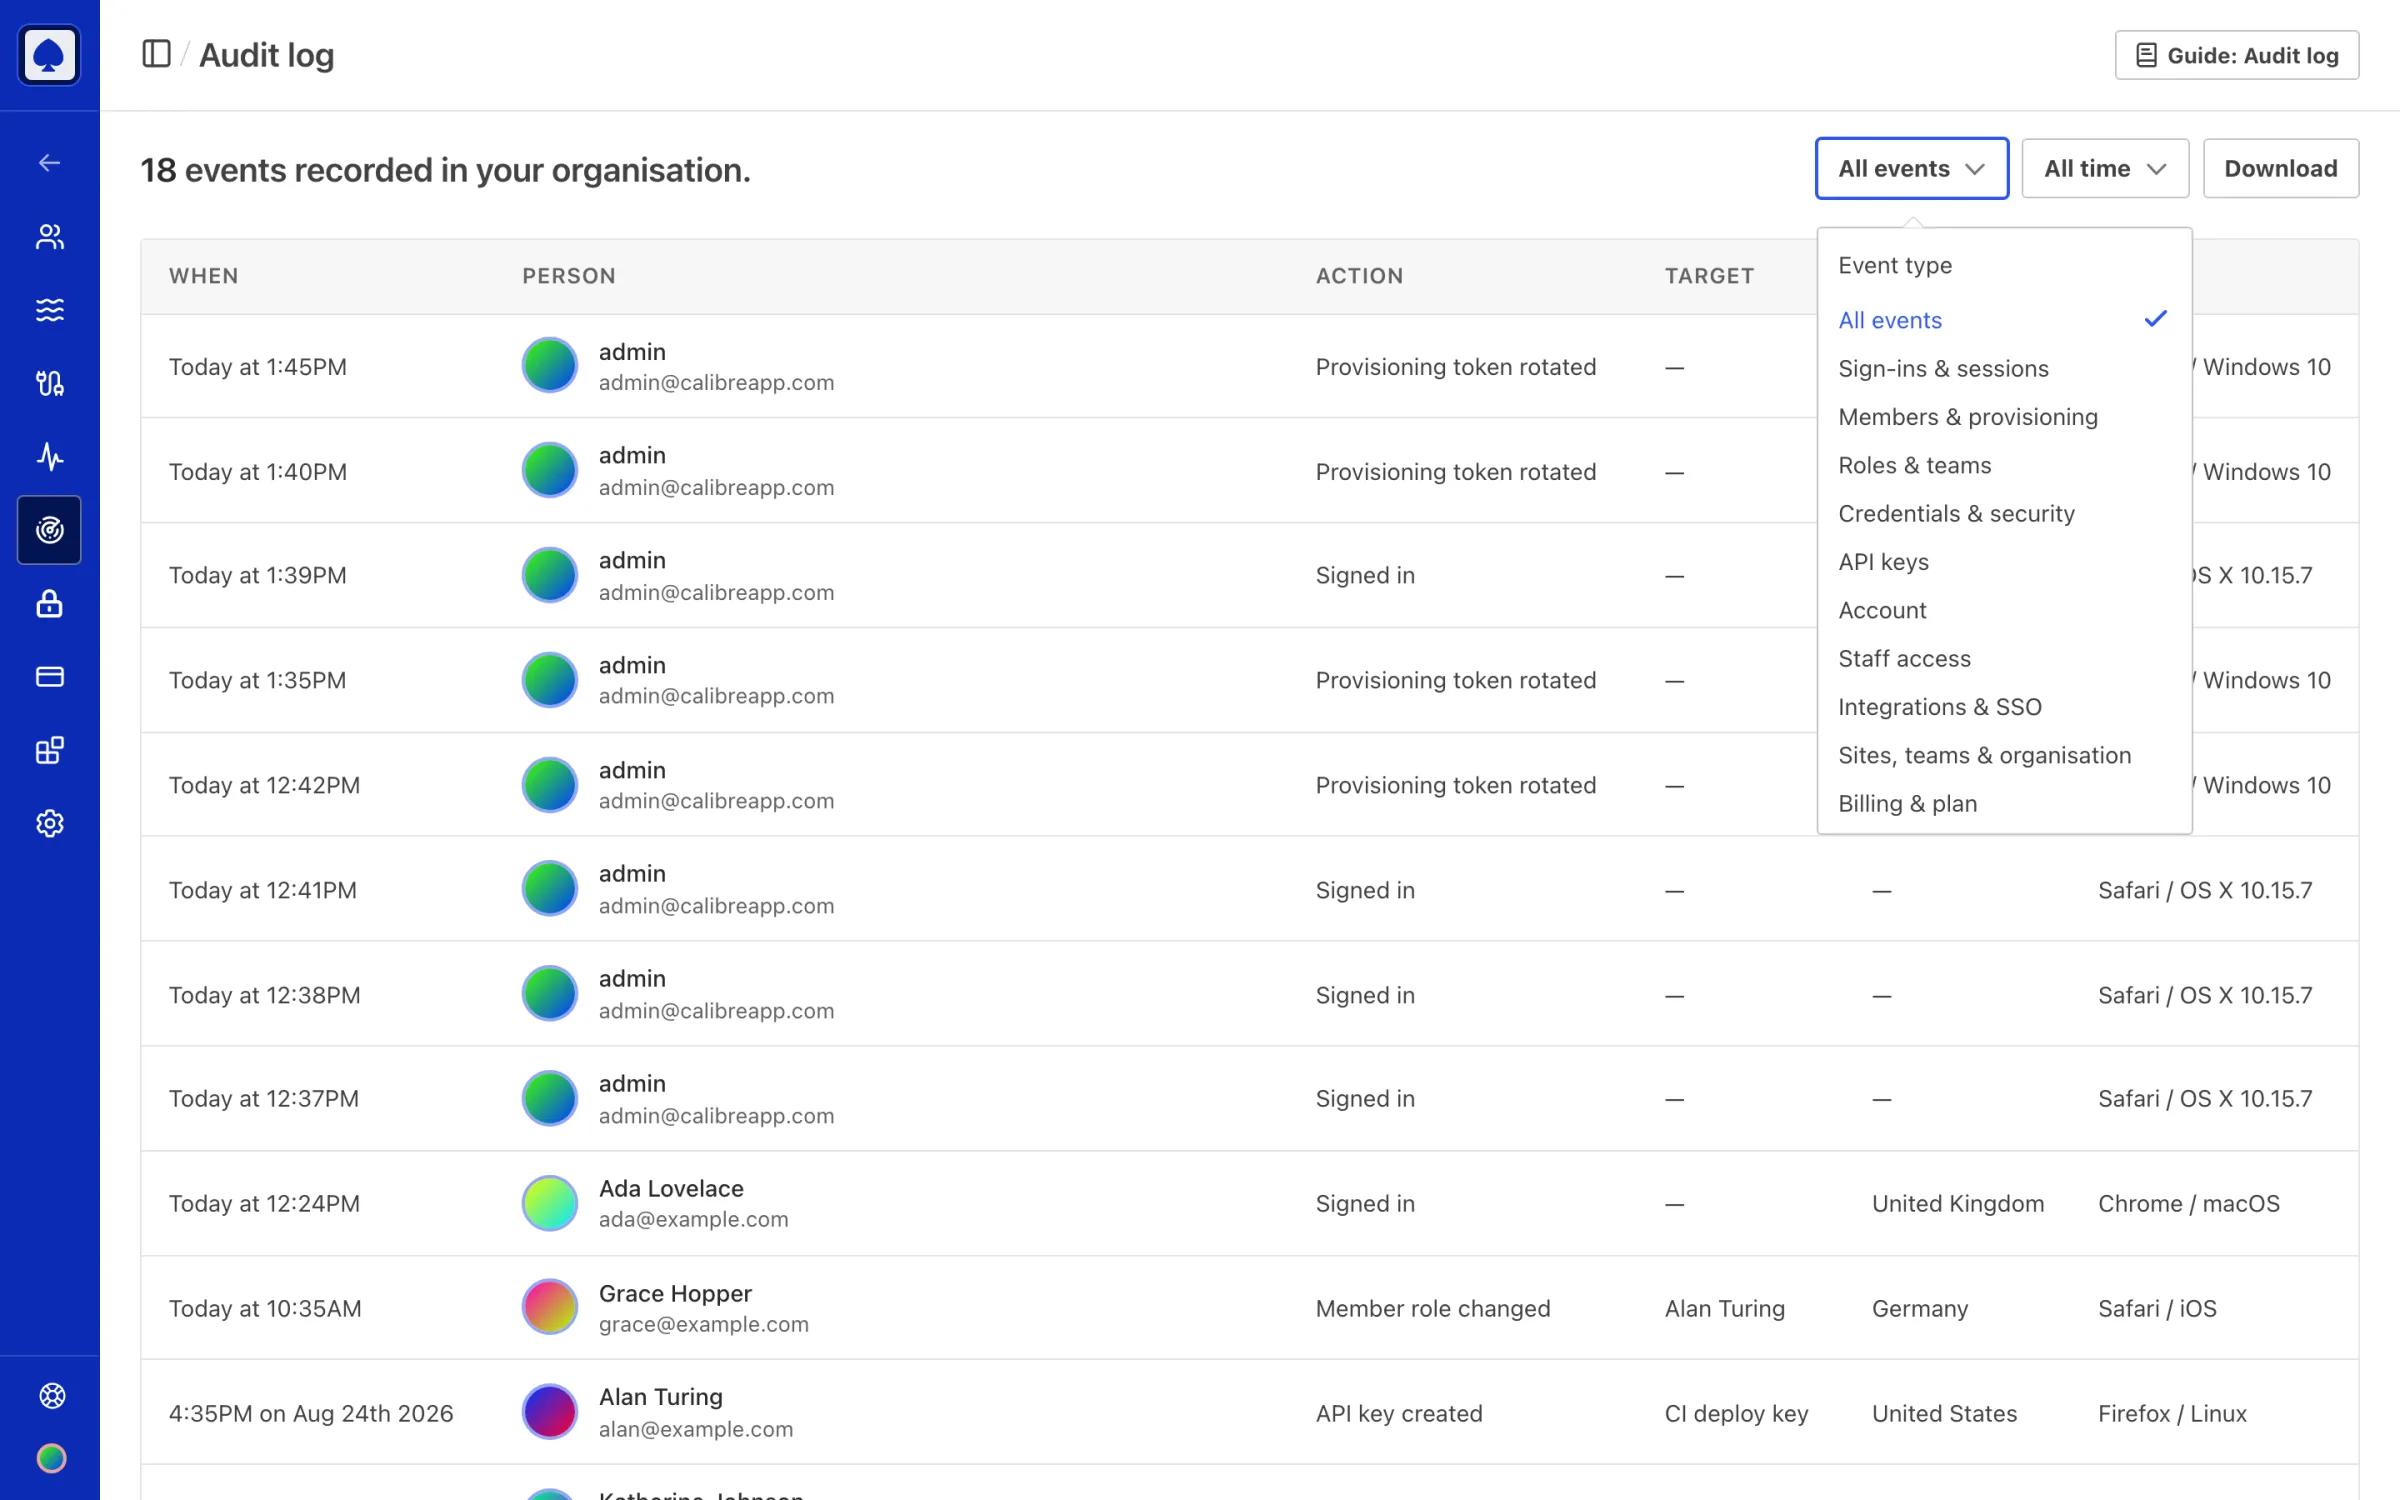Toggle the sidebar panel icon beside Audit log
The image size is (2400, 1500).
point(156,54)
